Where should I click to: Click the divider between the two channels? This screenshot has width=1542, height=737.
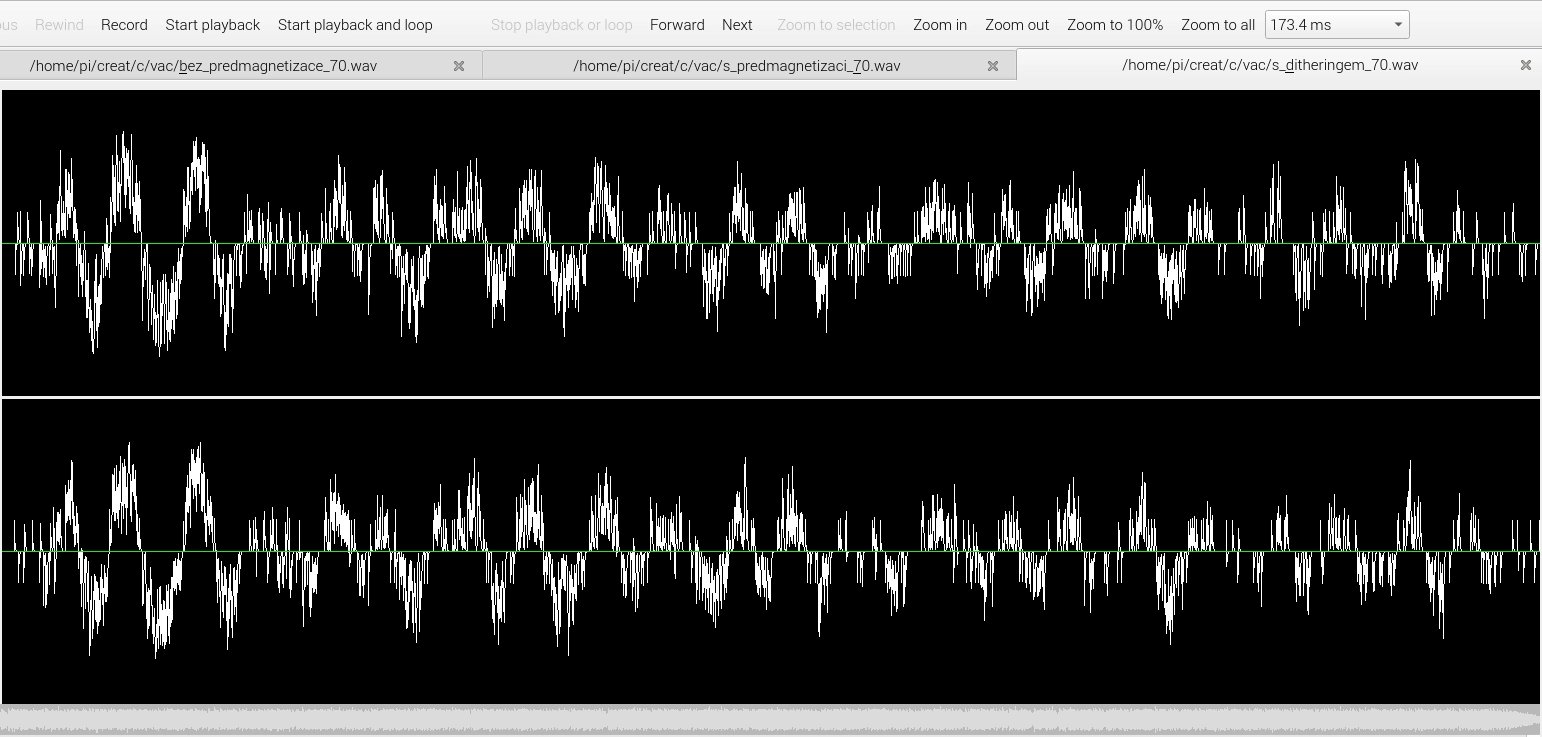pos(770,397)
